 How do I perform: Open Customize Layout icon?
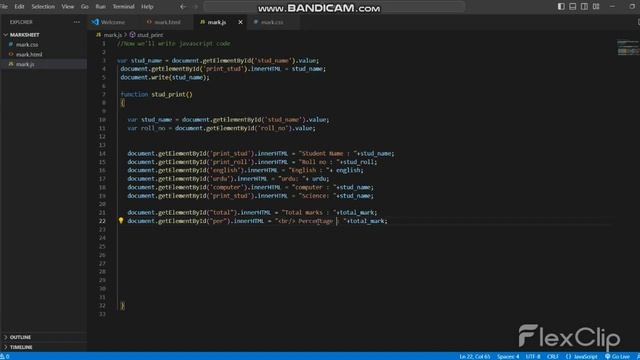click(x=596, y=7)
